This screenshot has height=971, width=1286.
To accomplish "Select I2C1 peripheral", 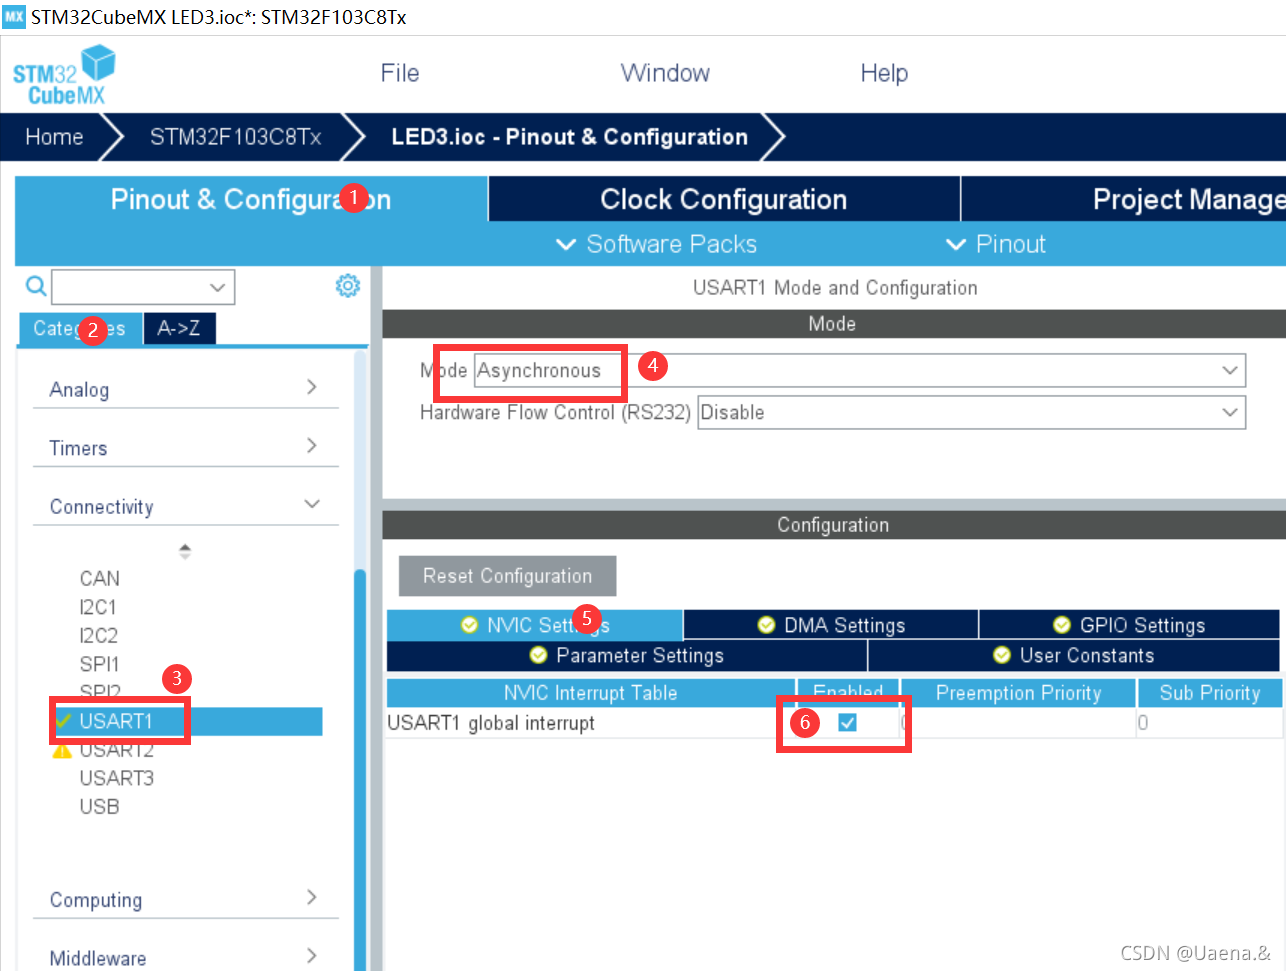I will [x=98, y=607].
